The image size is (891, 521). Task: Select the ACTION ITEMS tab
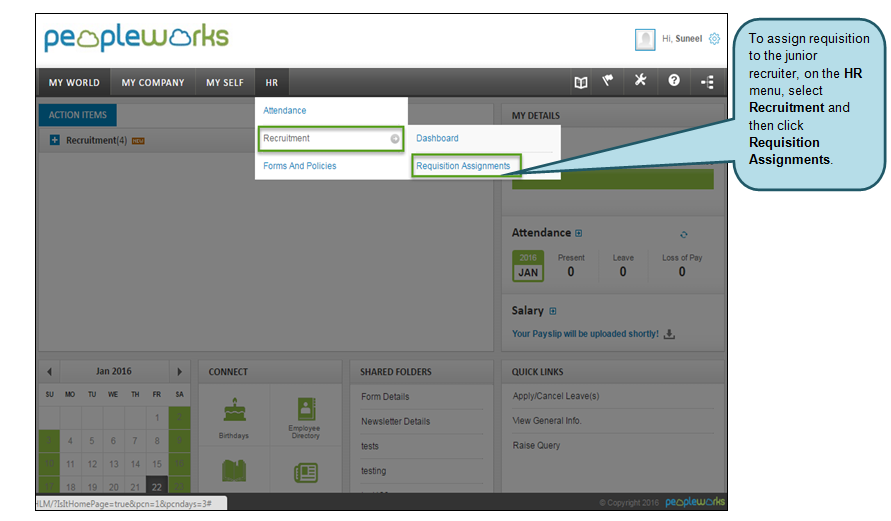78,115
